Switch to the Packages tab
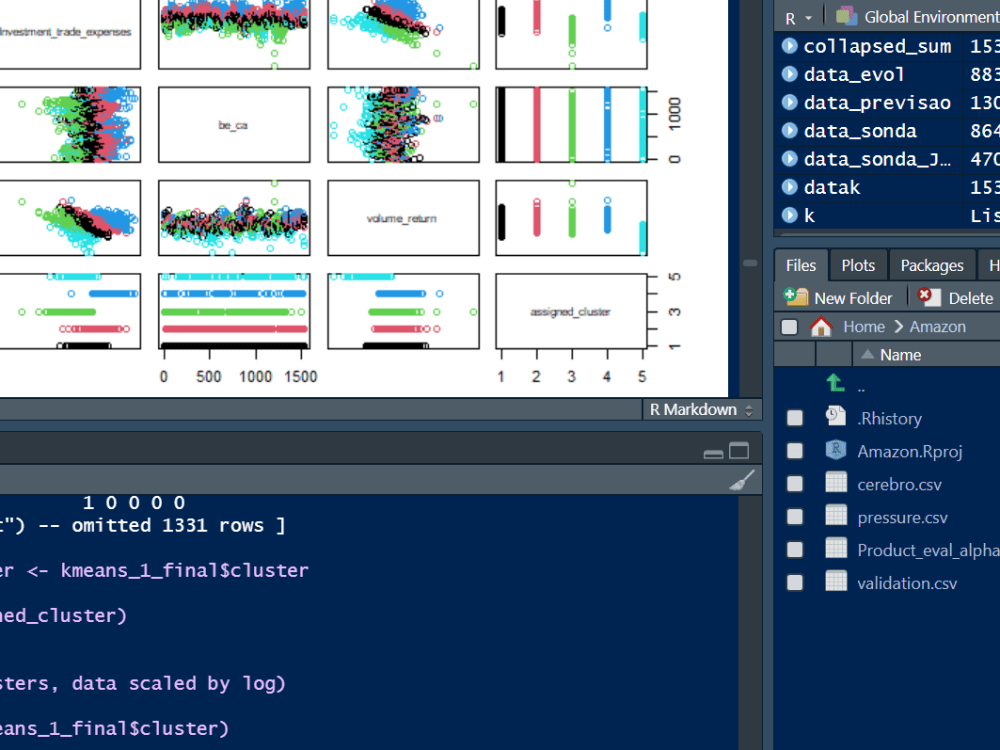1000x750 pixels. pyautogui.click(x=931, y=264)
